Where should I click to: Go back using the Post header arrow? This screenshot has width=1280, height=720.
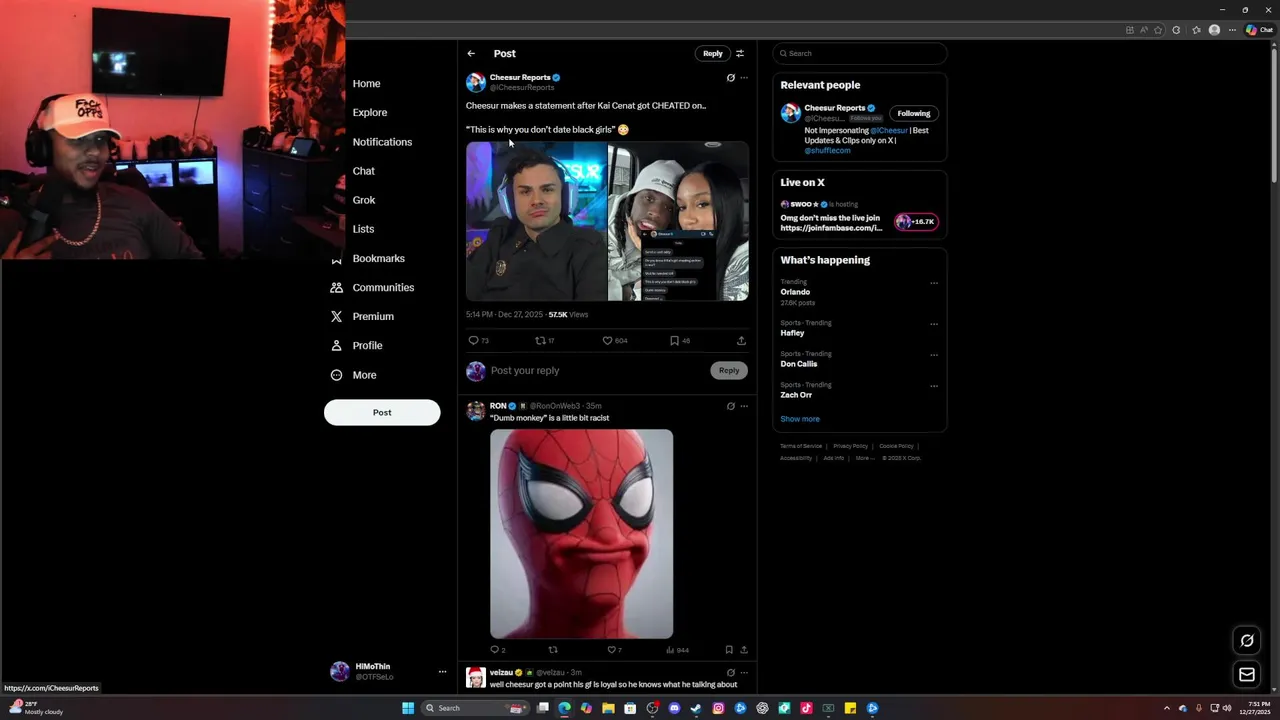tap(471, 53)
